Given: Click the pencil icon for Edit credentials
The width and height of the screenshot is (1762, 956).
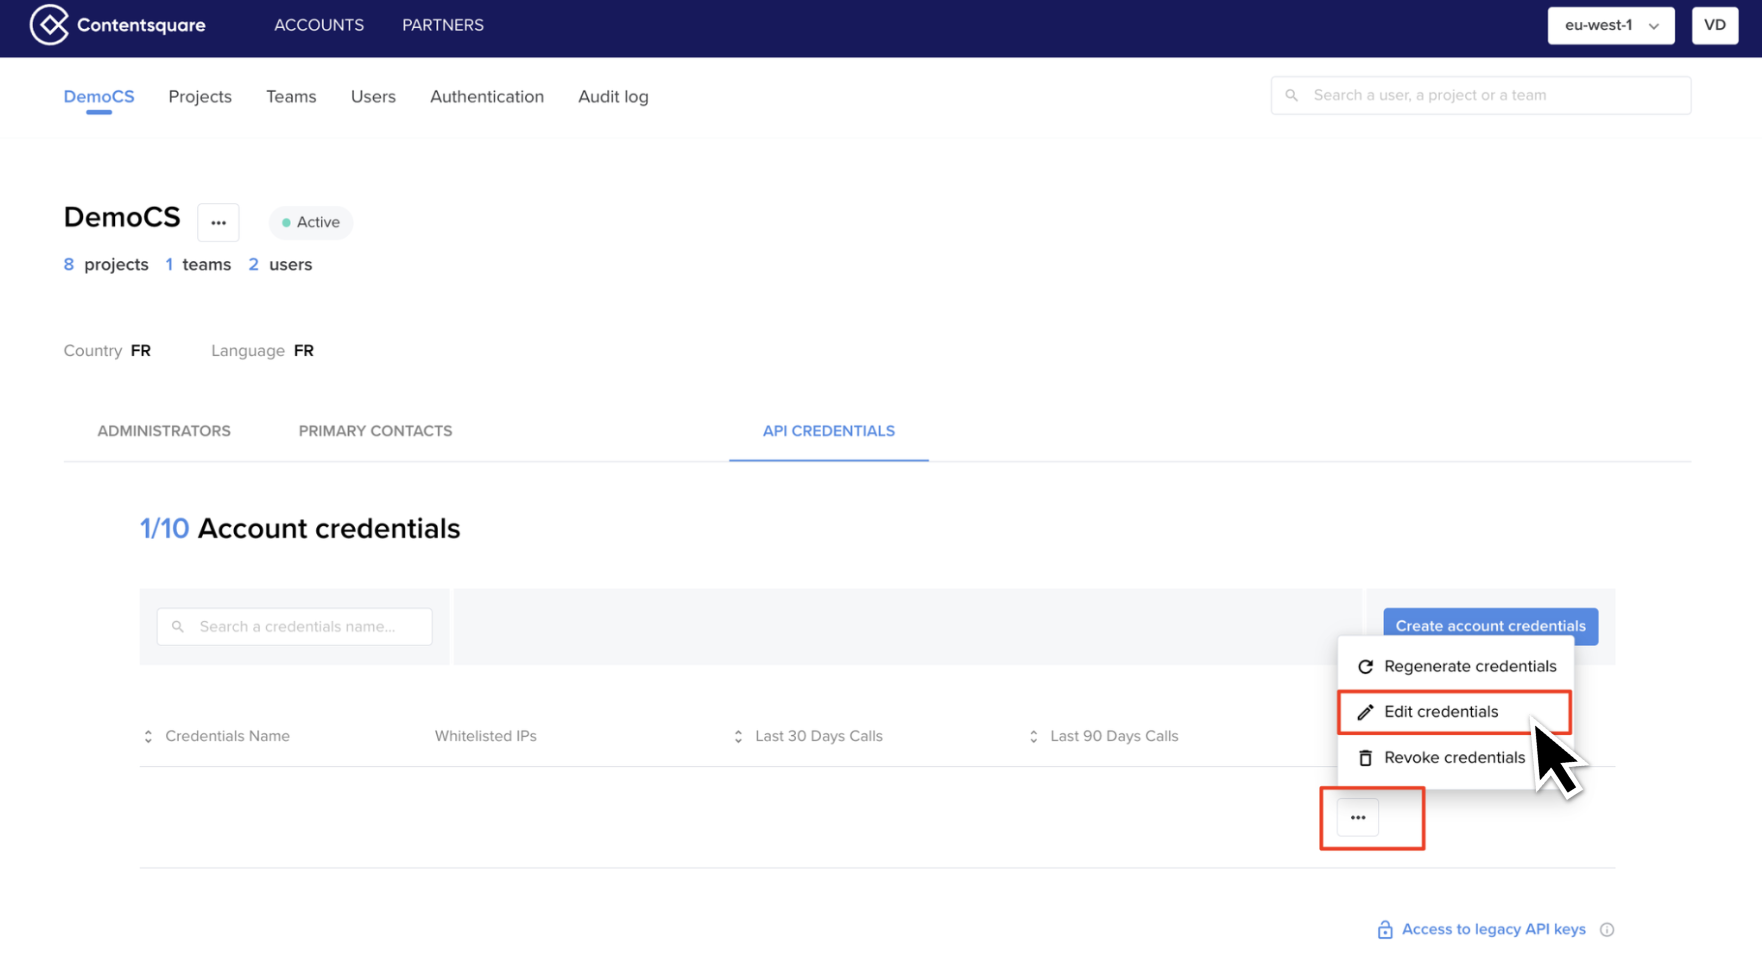Looking at the screenshot, I should coord(1365,712).
